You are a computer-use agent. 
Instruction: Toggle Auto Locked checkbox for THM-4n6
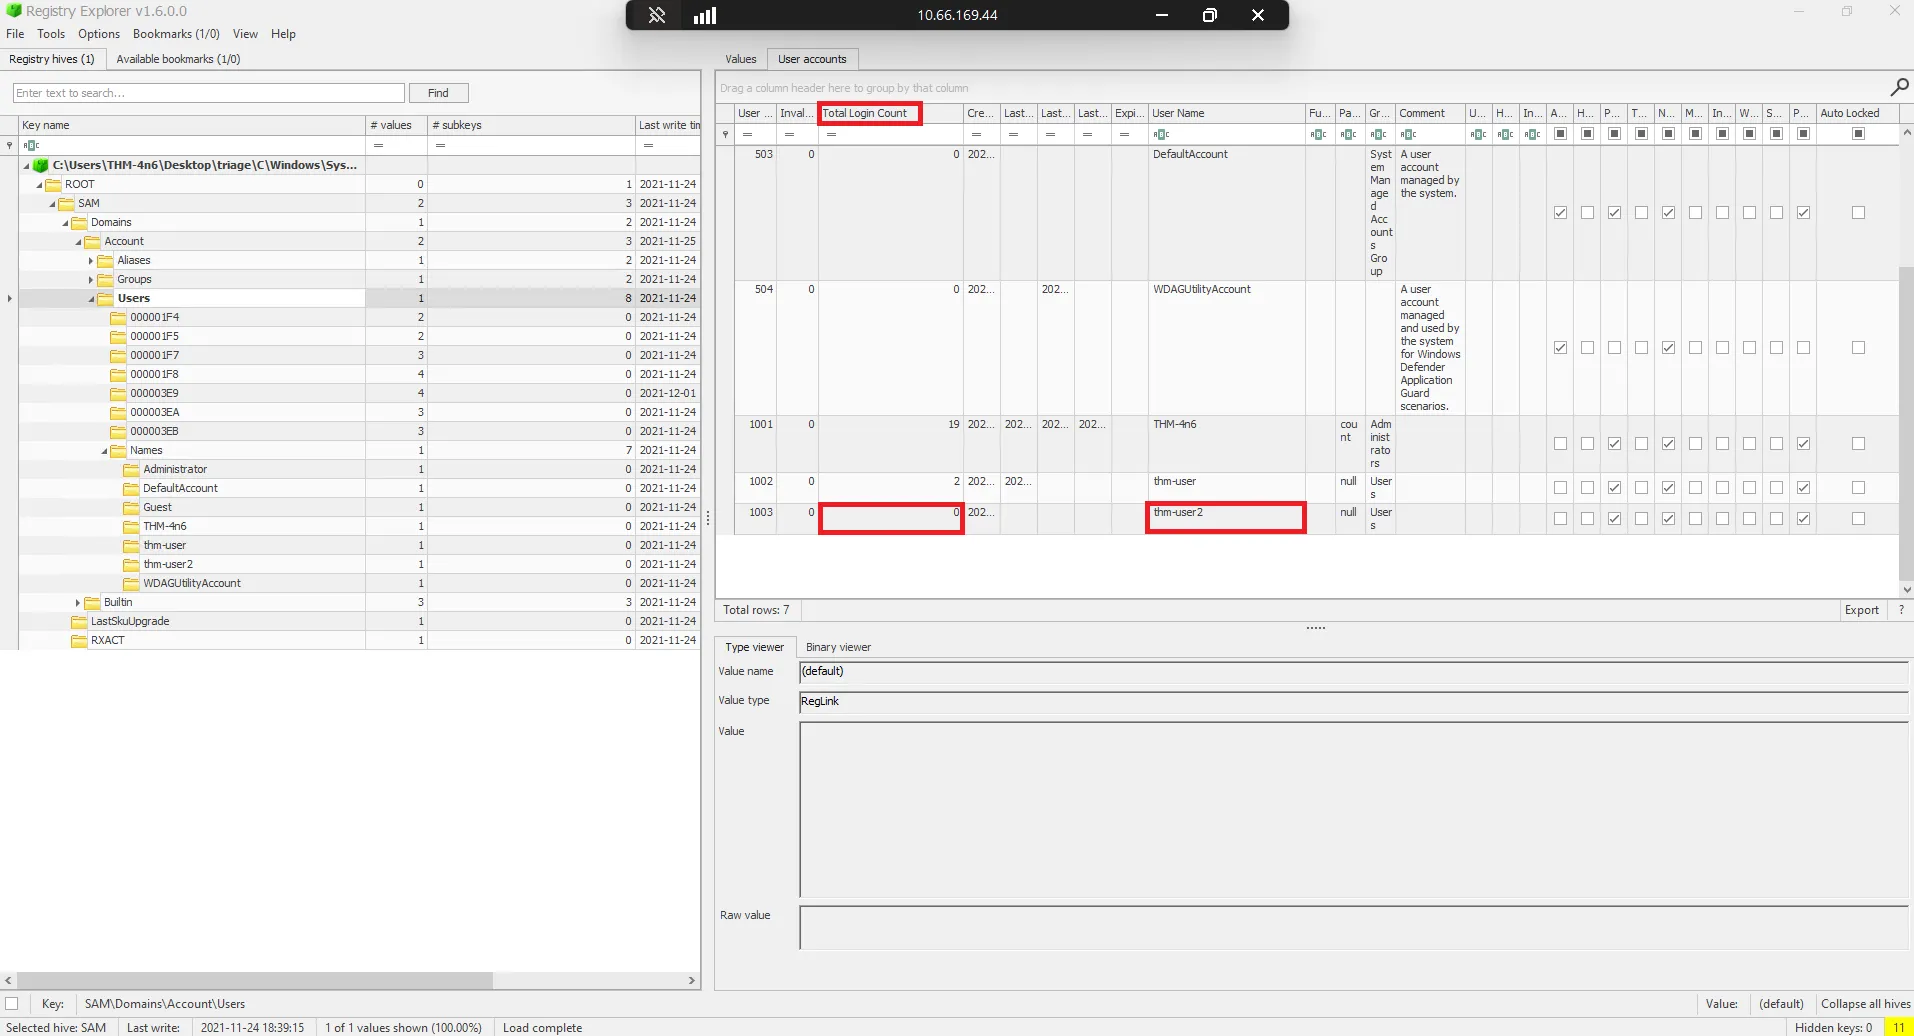point(1858,444)
